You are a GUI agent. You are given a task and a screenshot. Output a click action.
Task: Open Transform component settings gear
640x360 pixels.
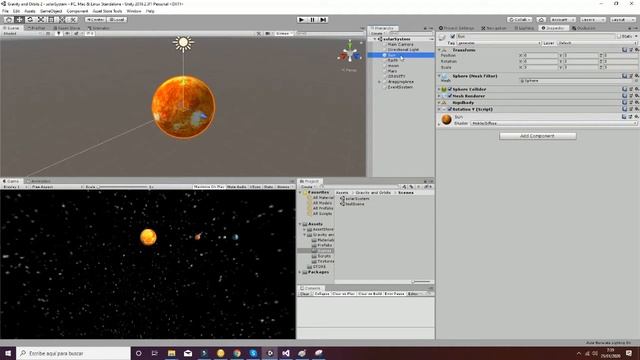[636, 50]
